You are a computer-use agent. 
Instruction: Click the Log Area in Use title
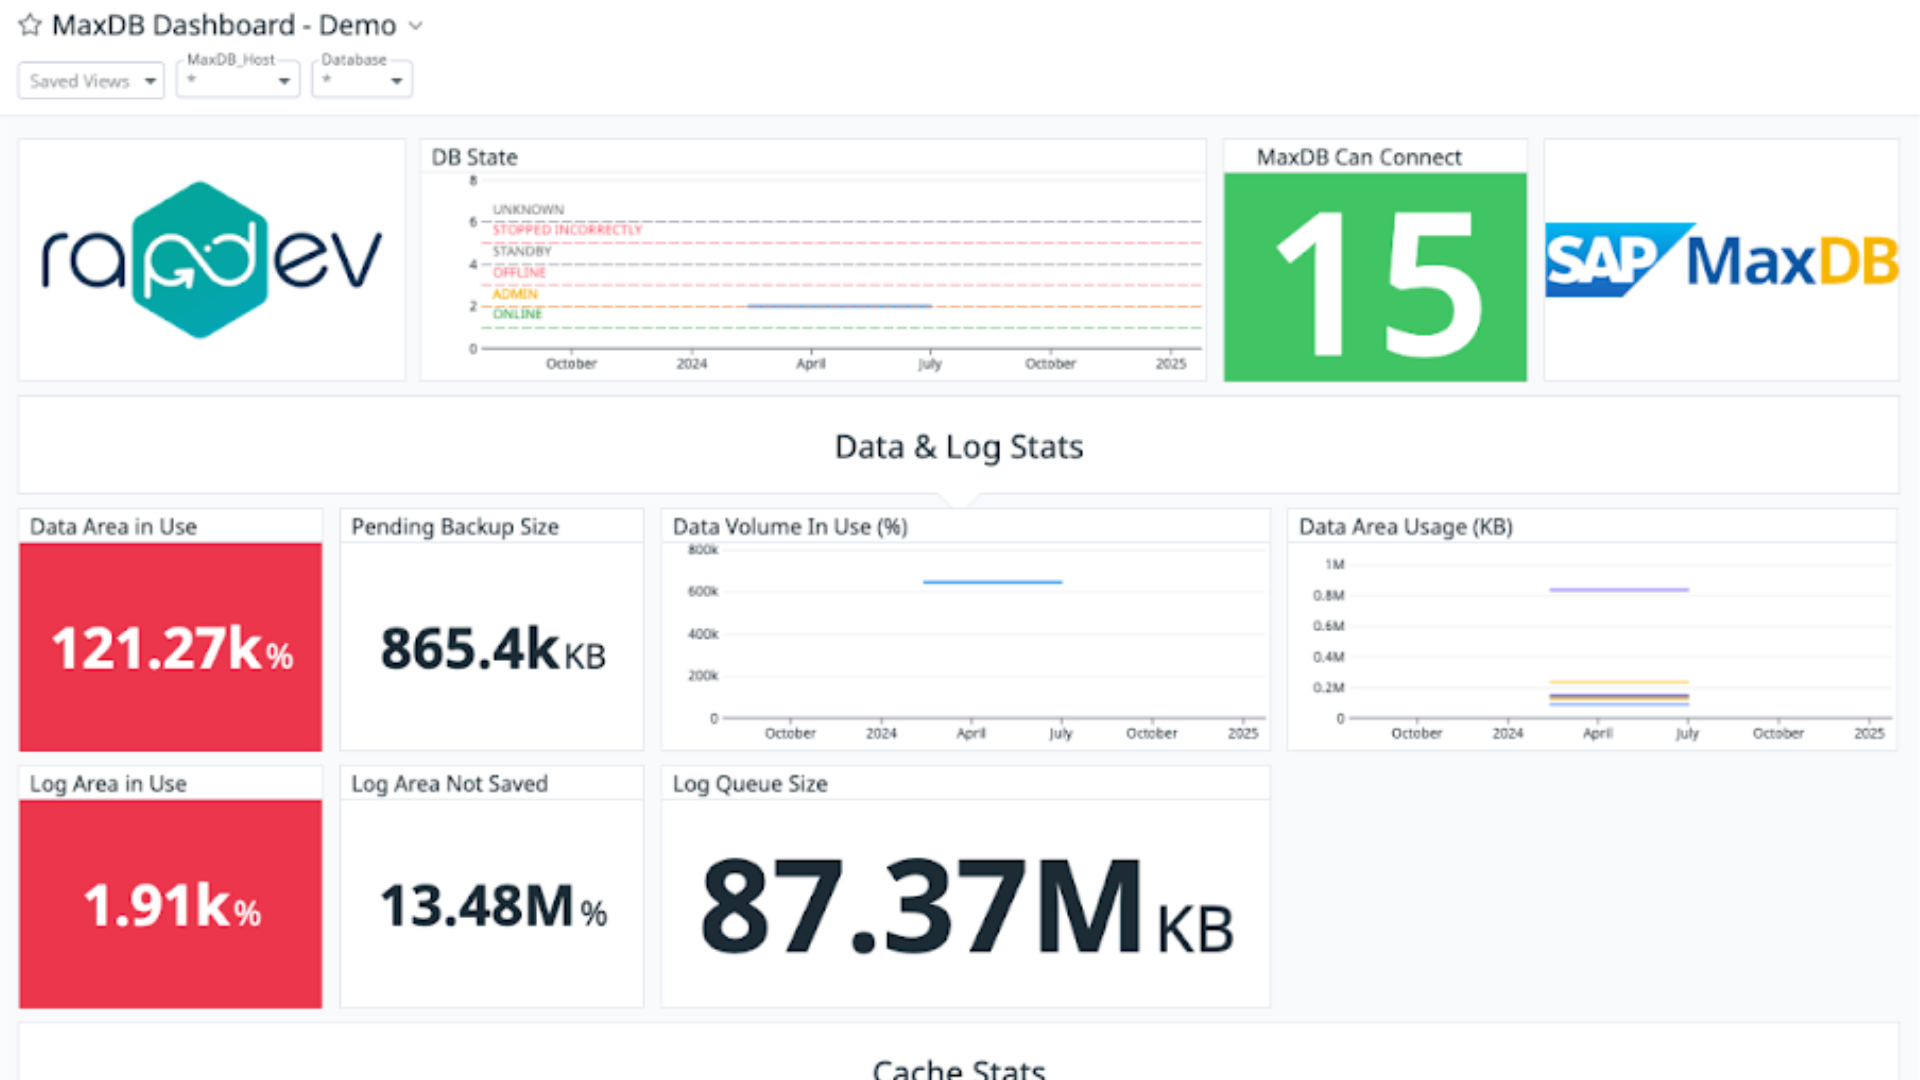(108, 784)
